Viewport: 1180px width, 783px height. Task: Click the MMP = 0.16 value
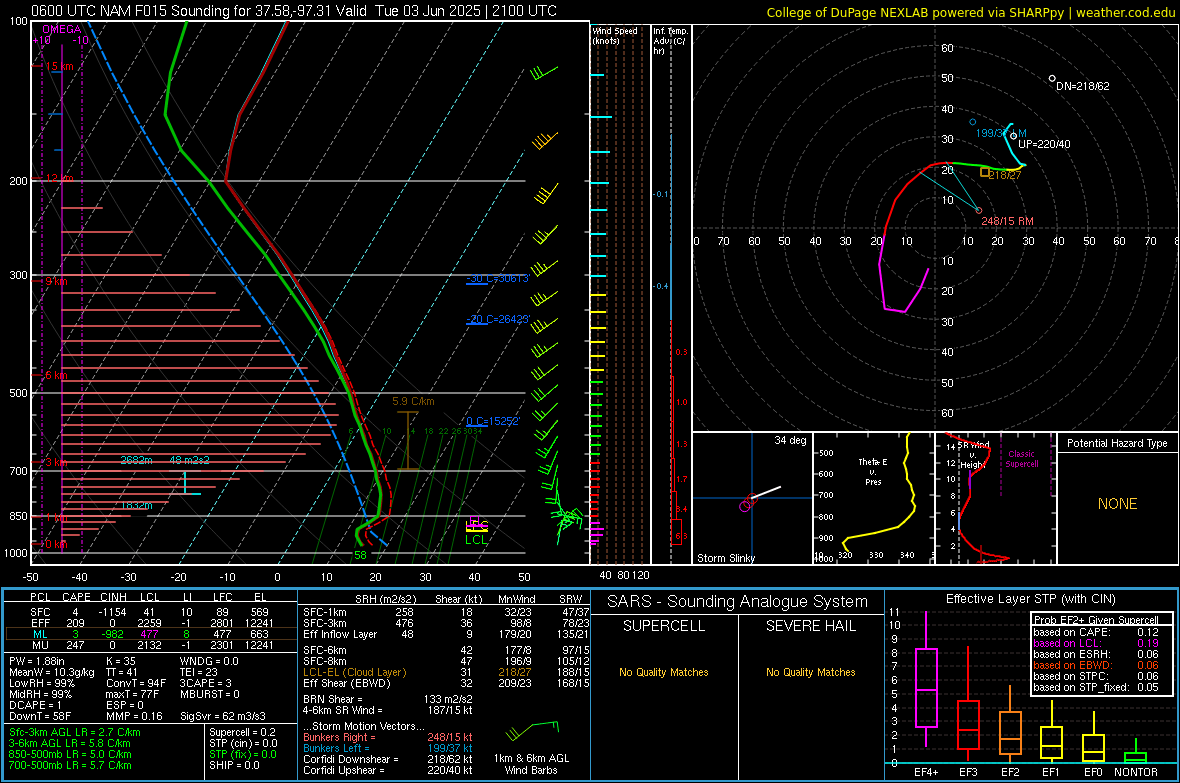[x=134, y=716]
